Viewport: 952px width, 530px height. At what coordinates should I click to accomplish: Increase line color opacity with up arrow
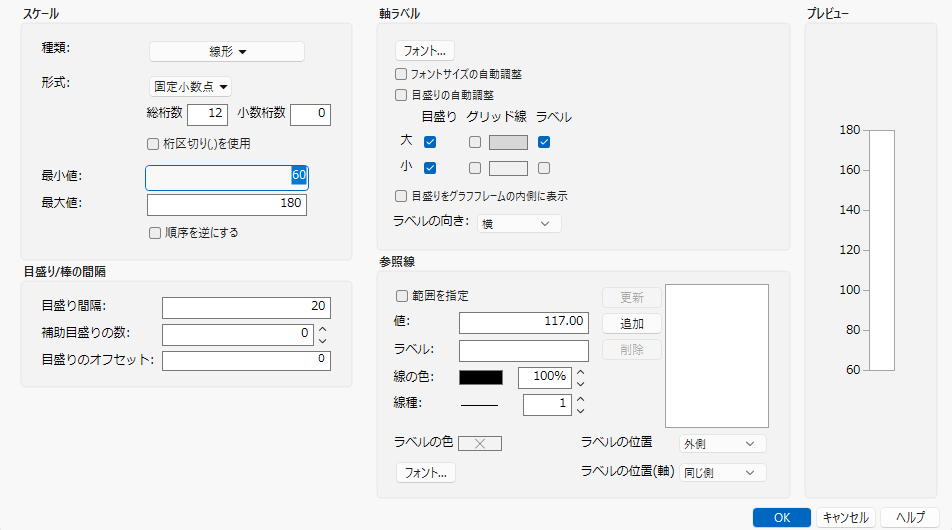point(580,372)
